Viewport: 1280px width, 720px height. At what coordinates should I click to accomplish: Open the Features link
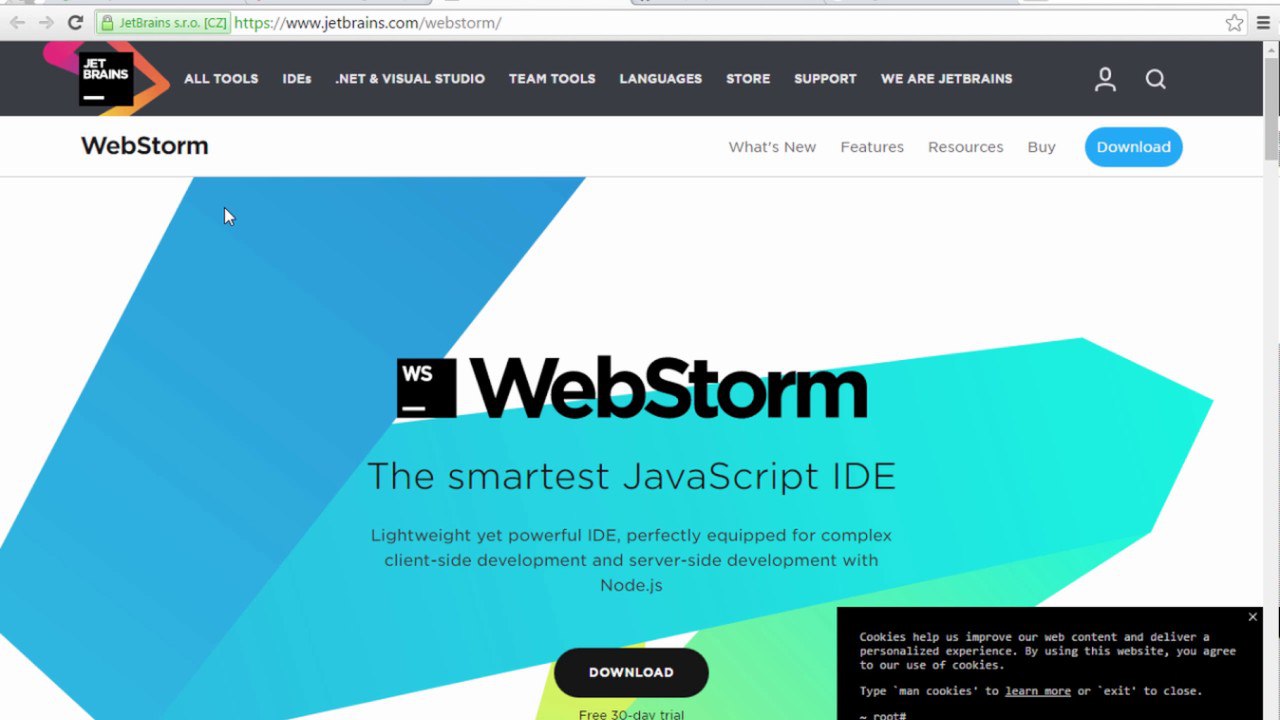[872, 147]
